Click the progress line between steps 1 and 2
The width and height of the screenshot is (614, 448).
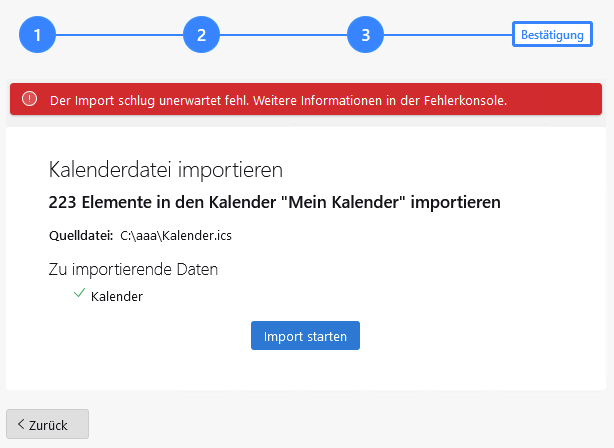(x=119, y=35)
